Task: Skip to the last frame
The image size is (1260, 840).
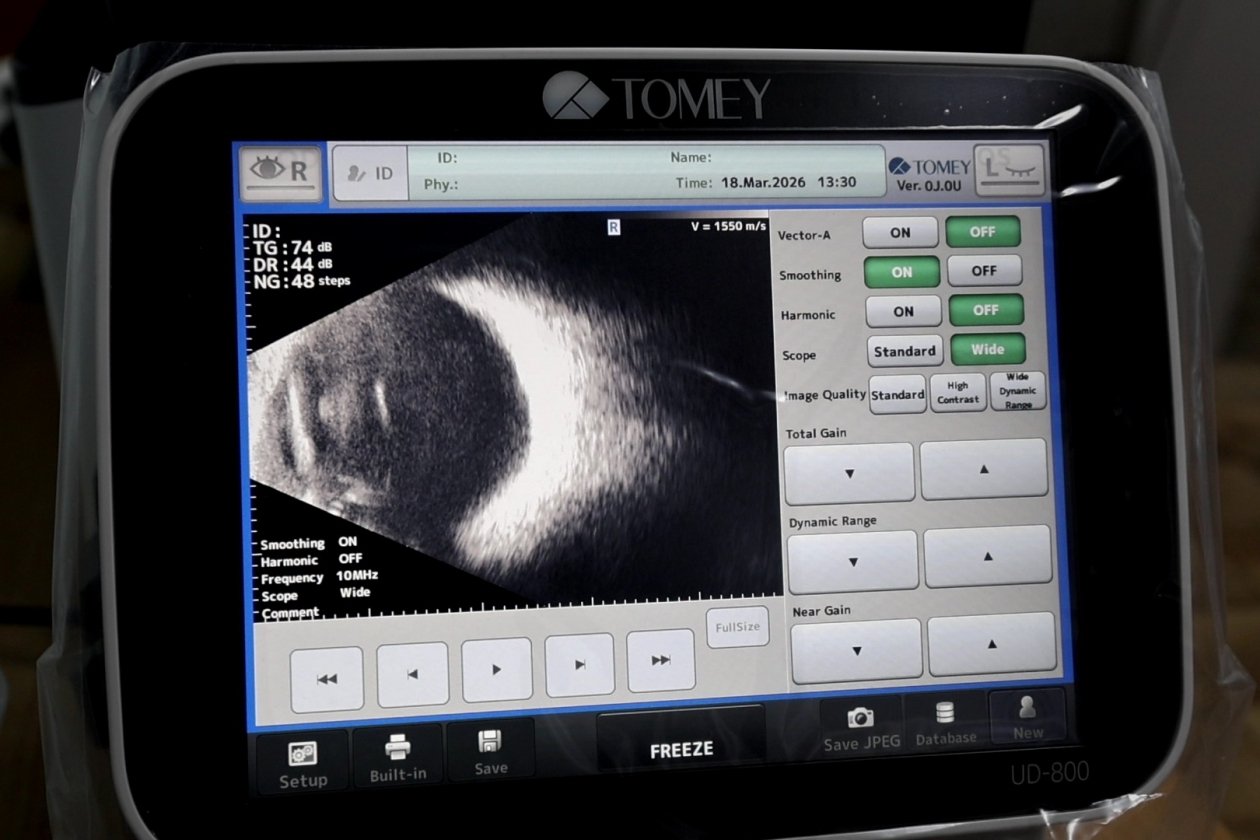Action: coord(660,660)
